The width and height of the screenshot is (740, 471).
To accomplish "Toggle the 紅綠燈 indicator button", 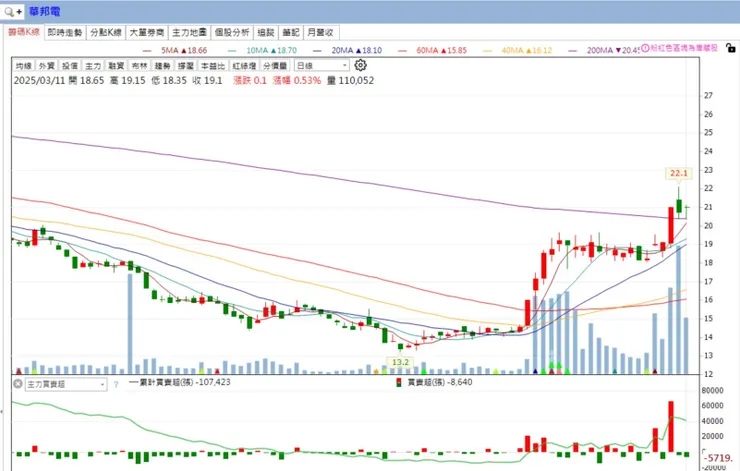I will click(244, 66).
